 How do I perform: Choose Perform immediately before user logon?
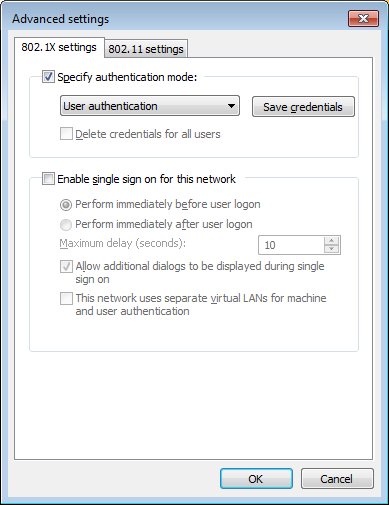pyautogui.click(x=66, y=204)
